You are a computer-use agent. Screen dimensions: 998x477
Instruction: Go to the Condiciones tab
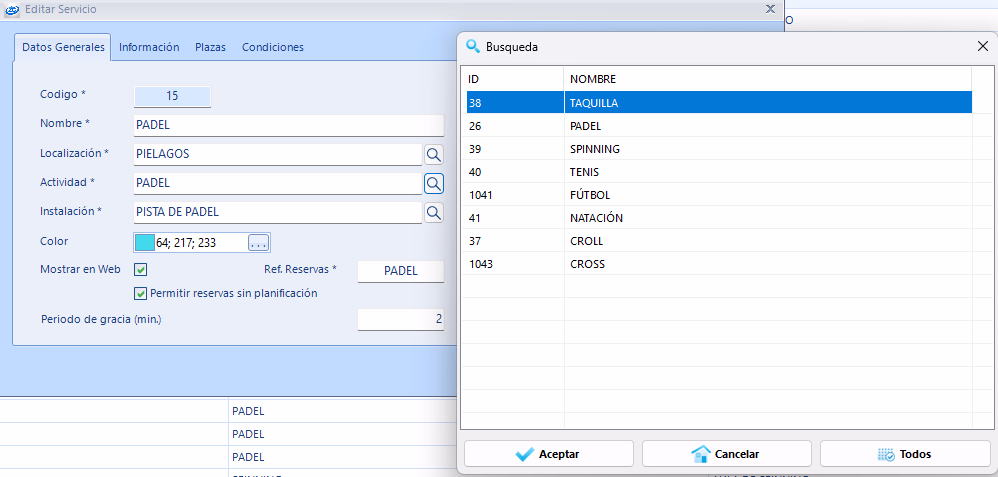click(273, 47)
